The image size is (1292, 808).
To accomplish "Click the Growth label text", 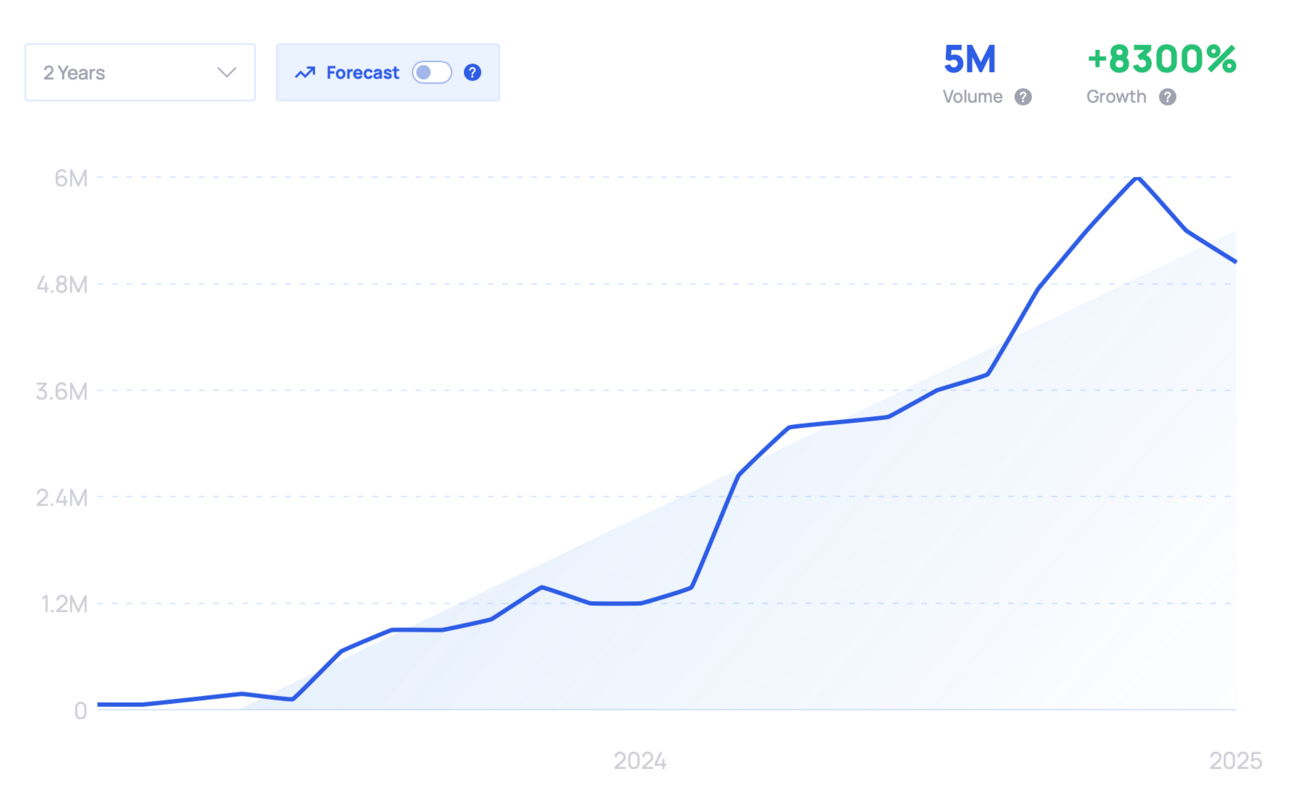I will [x=1116, y=97].
